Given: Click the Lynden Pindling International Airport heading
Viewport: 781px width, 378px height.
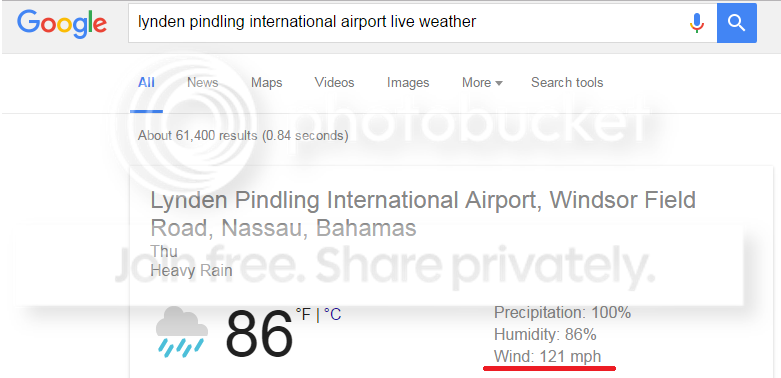Looking at the screenshot, I should (423, 214).
